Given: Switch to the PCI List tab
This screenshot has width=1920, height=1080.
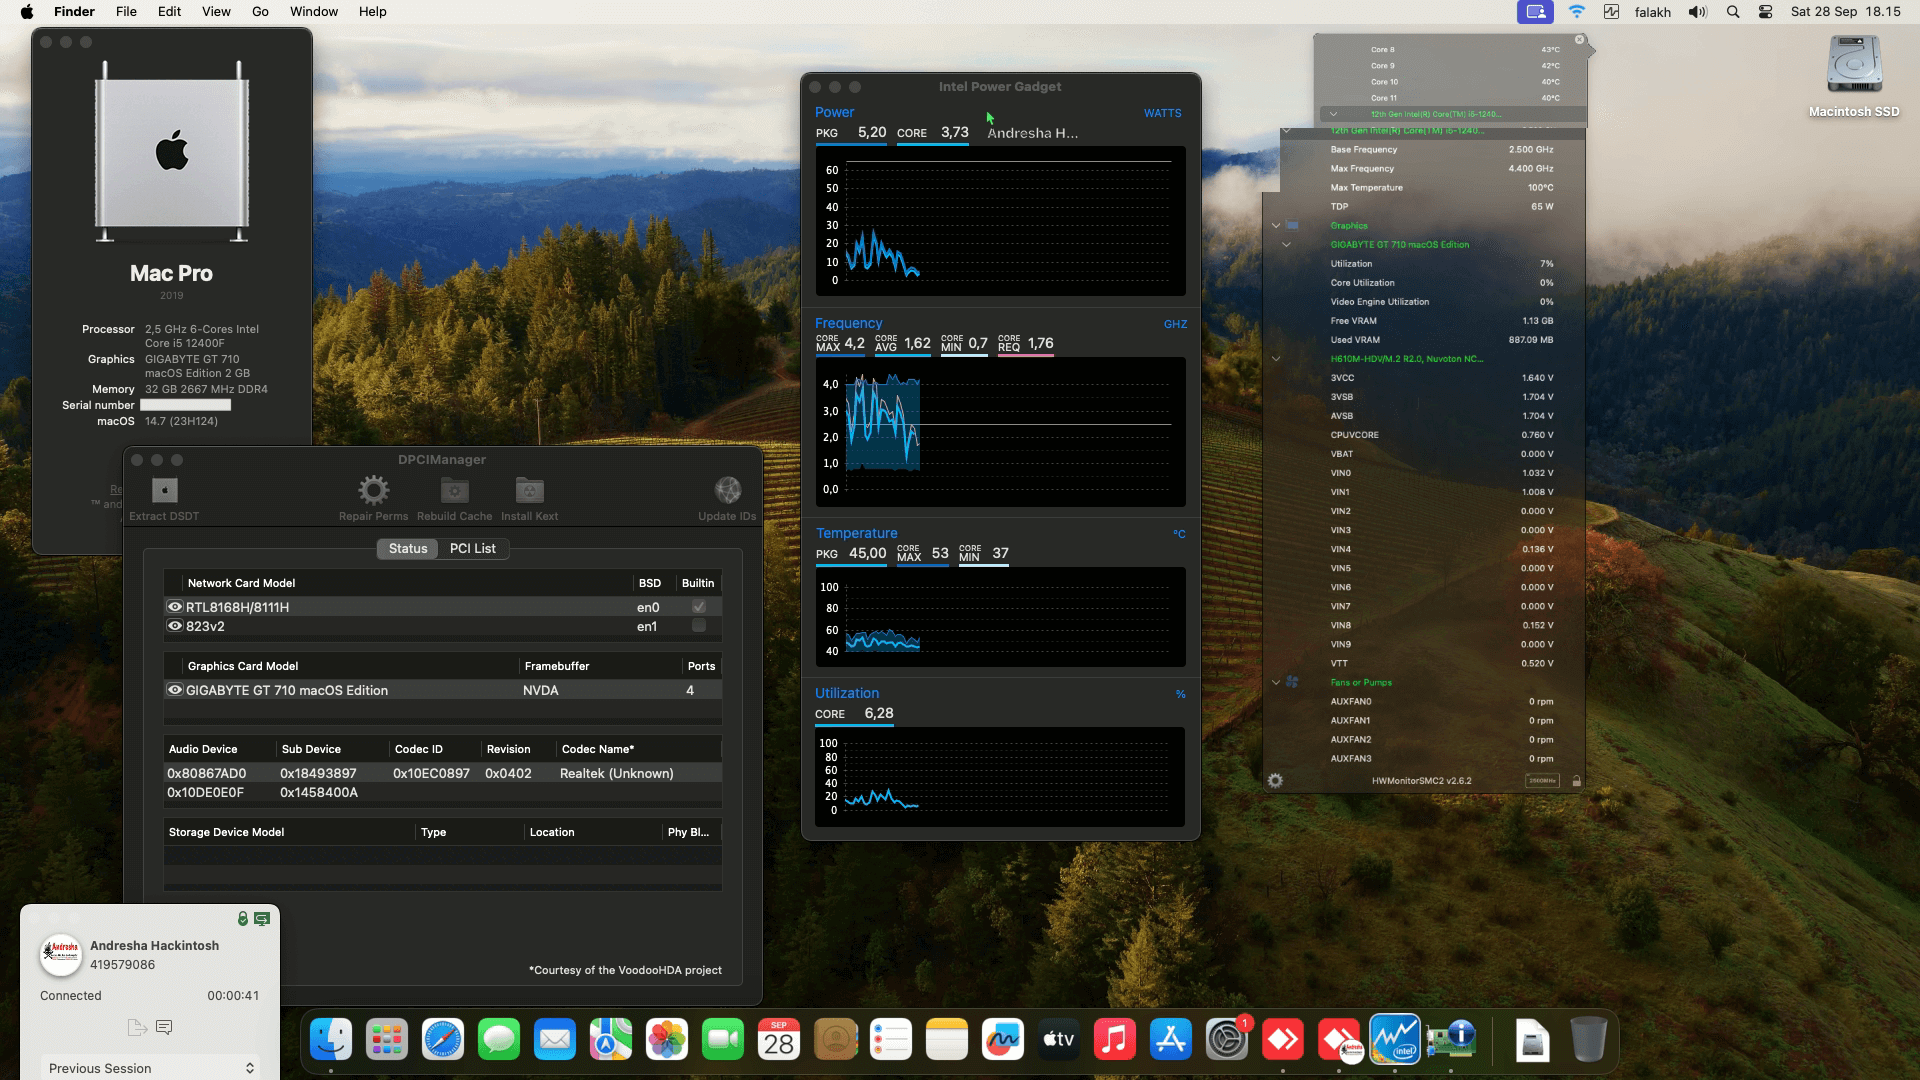Looking at the screenshot, I should tap(473, 548).
